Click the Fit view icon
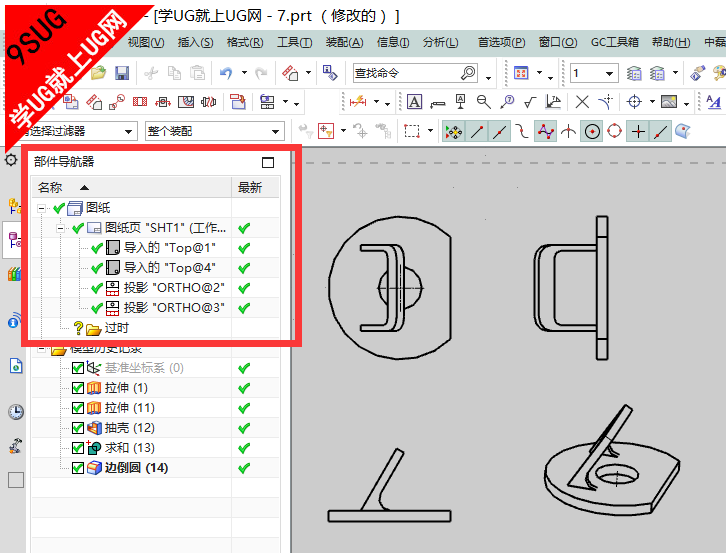726x553 pixels. click(x=521, y=73)
